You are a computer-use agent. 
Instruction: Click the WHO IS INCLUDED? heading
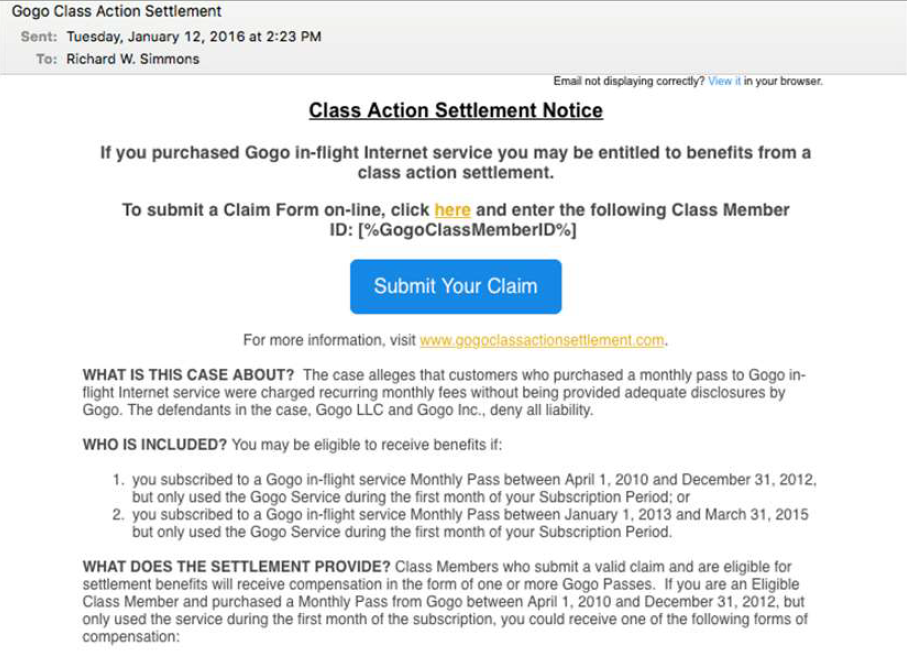[x=154, y=445]
